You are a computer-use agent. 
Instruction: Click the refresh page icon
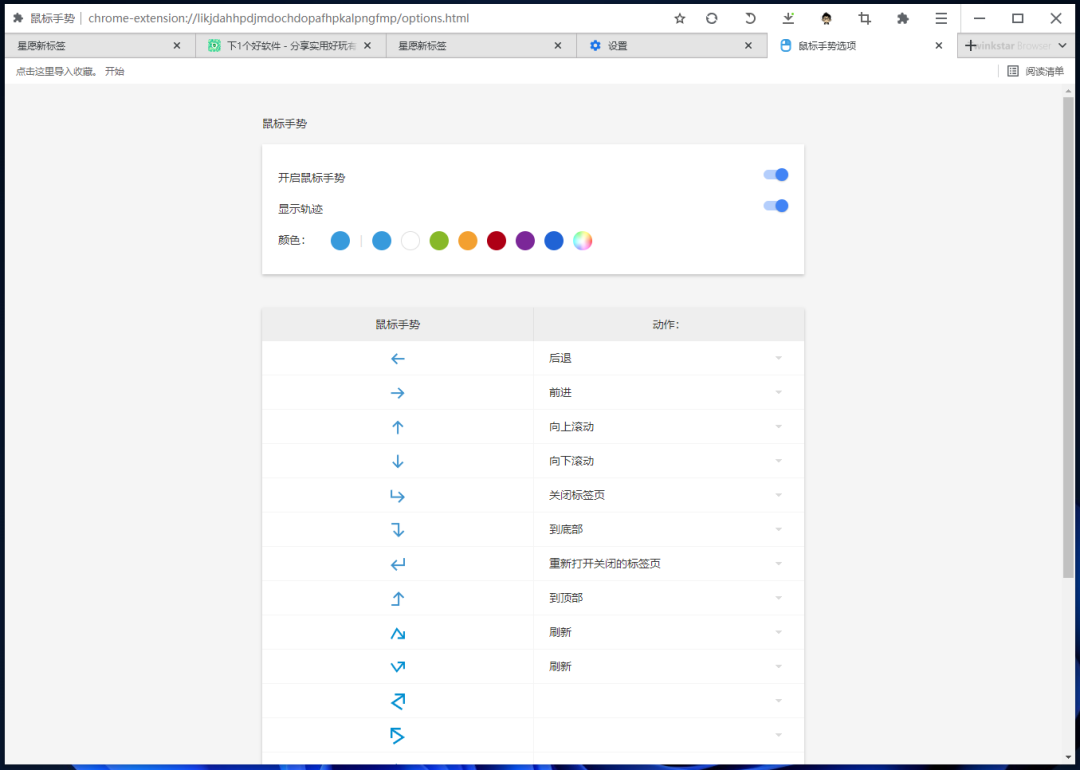(x=711, y=18)
